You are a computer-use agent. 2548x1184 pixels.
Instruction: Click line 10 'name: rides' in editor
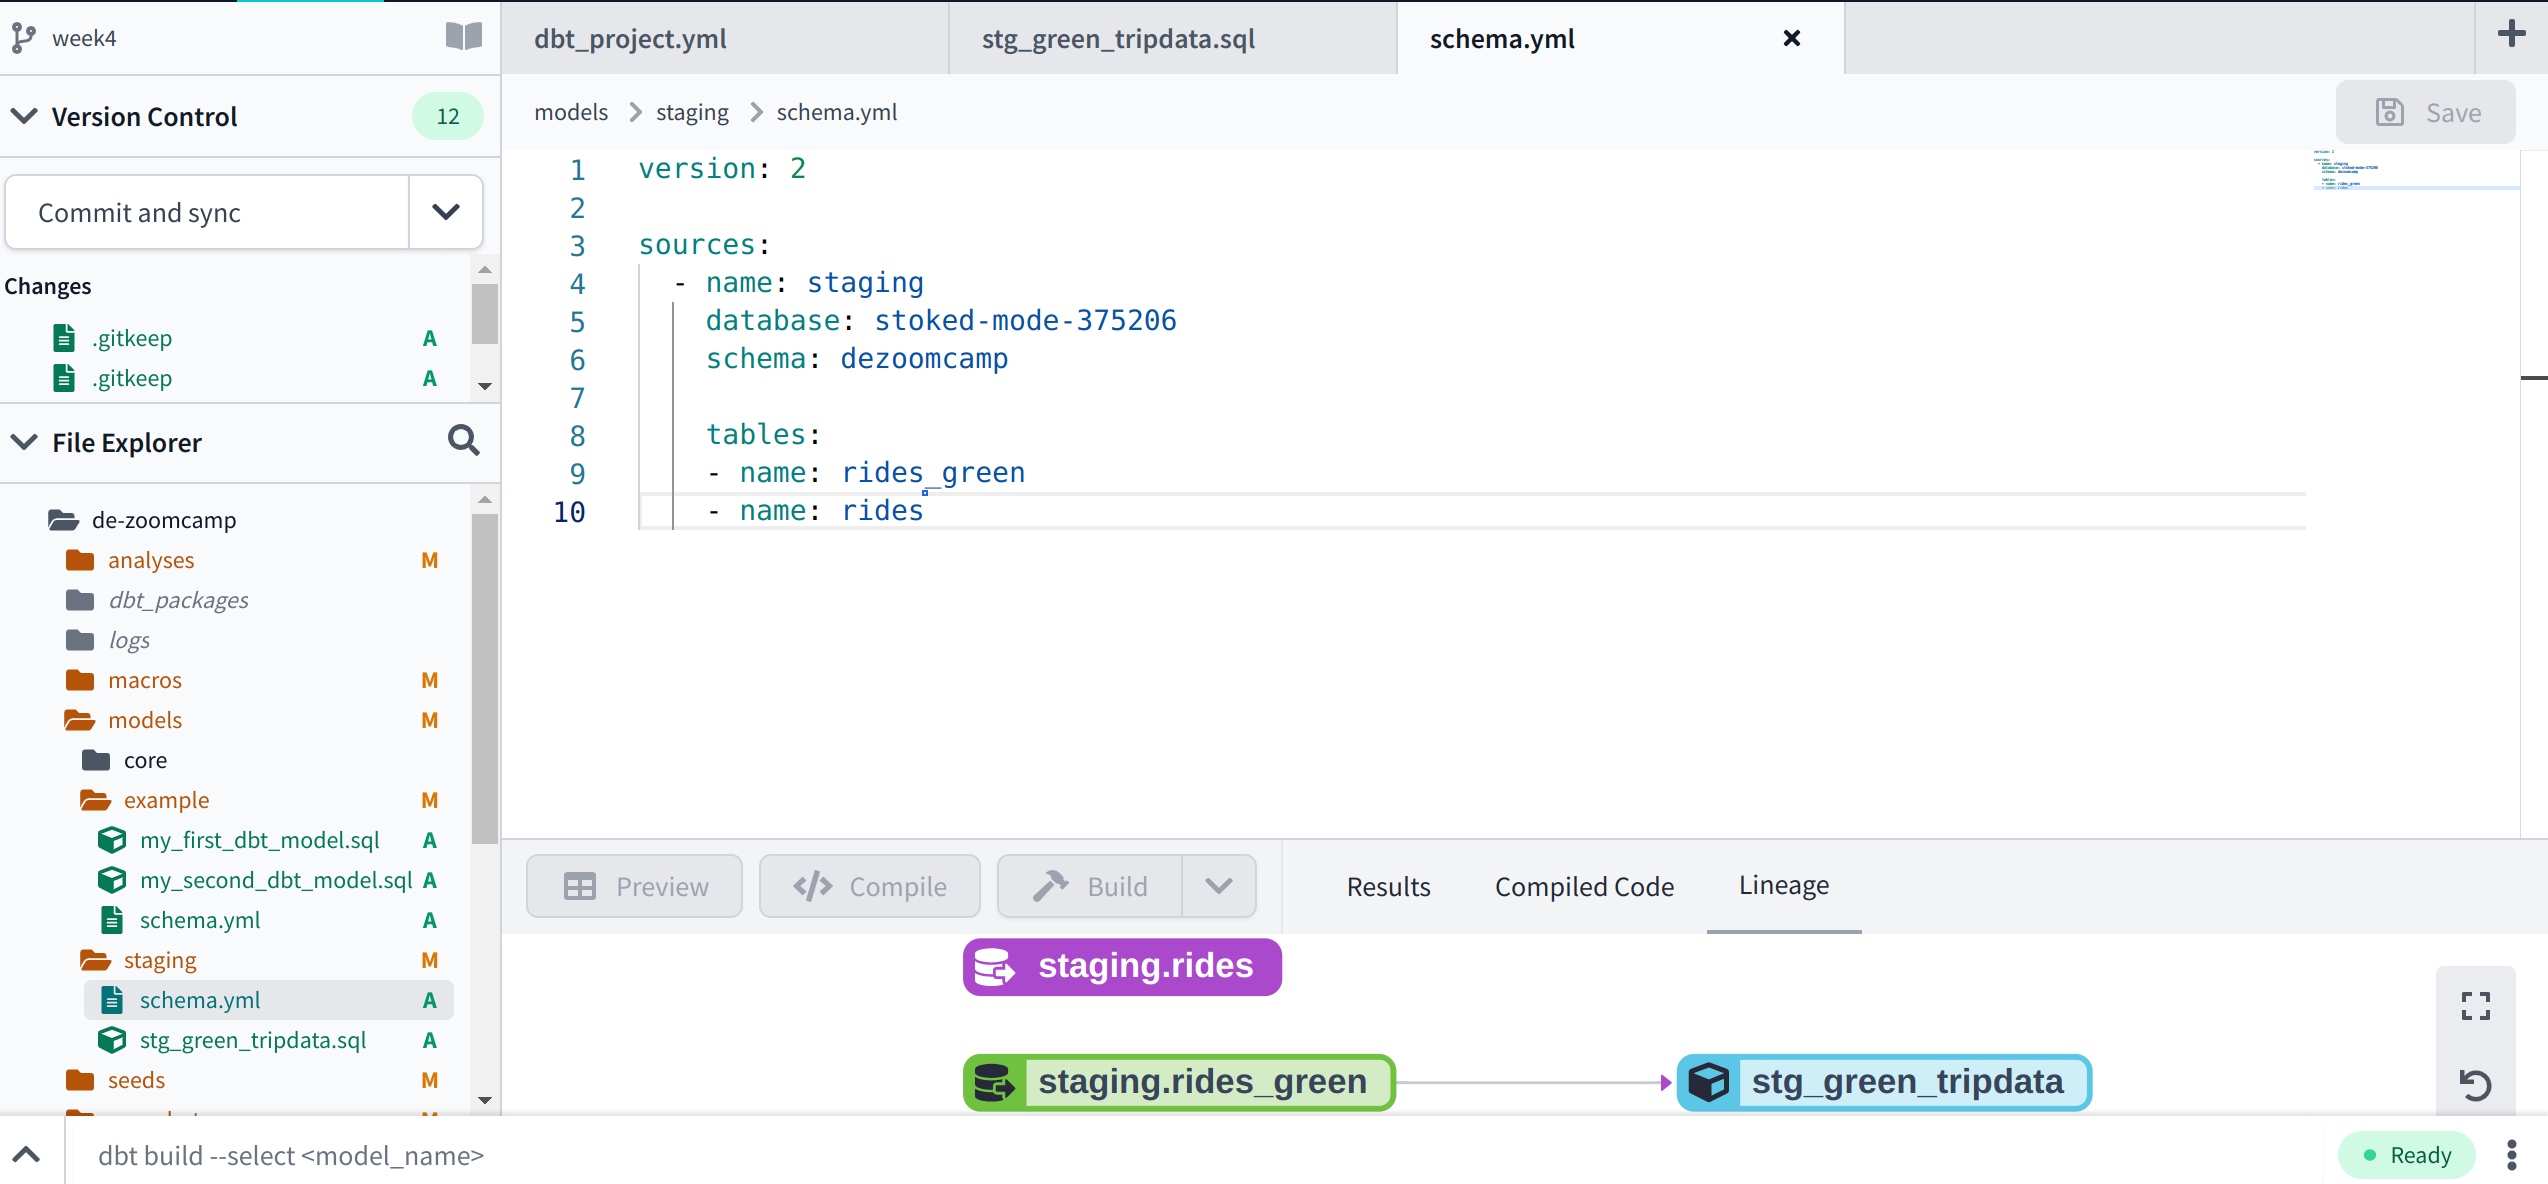[831, 510]
